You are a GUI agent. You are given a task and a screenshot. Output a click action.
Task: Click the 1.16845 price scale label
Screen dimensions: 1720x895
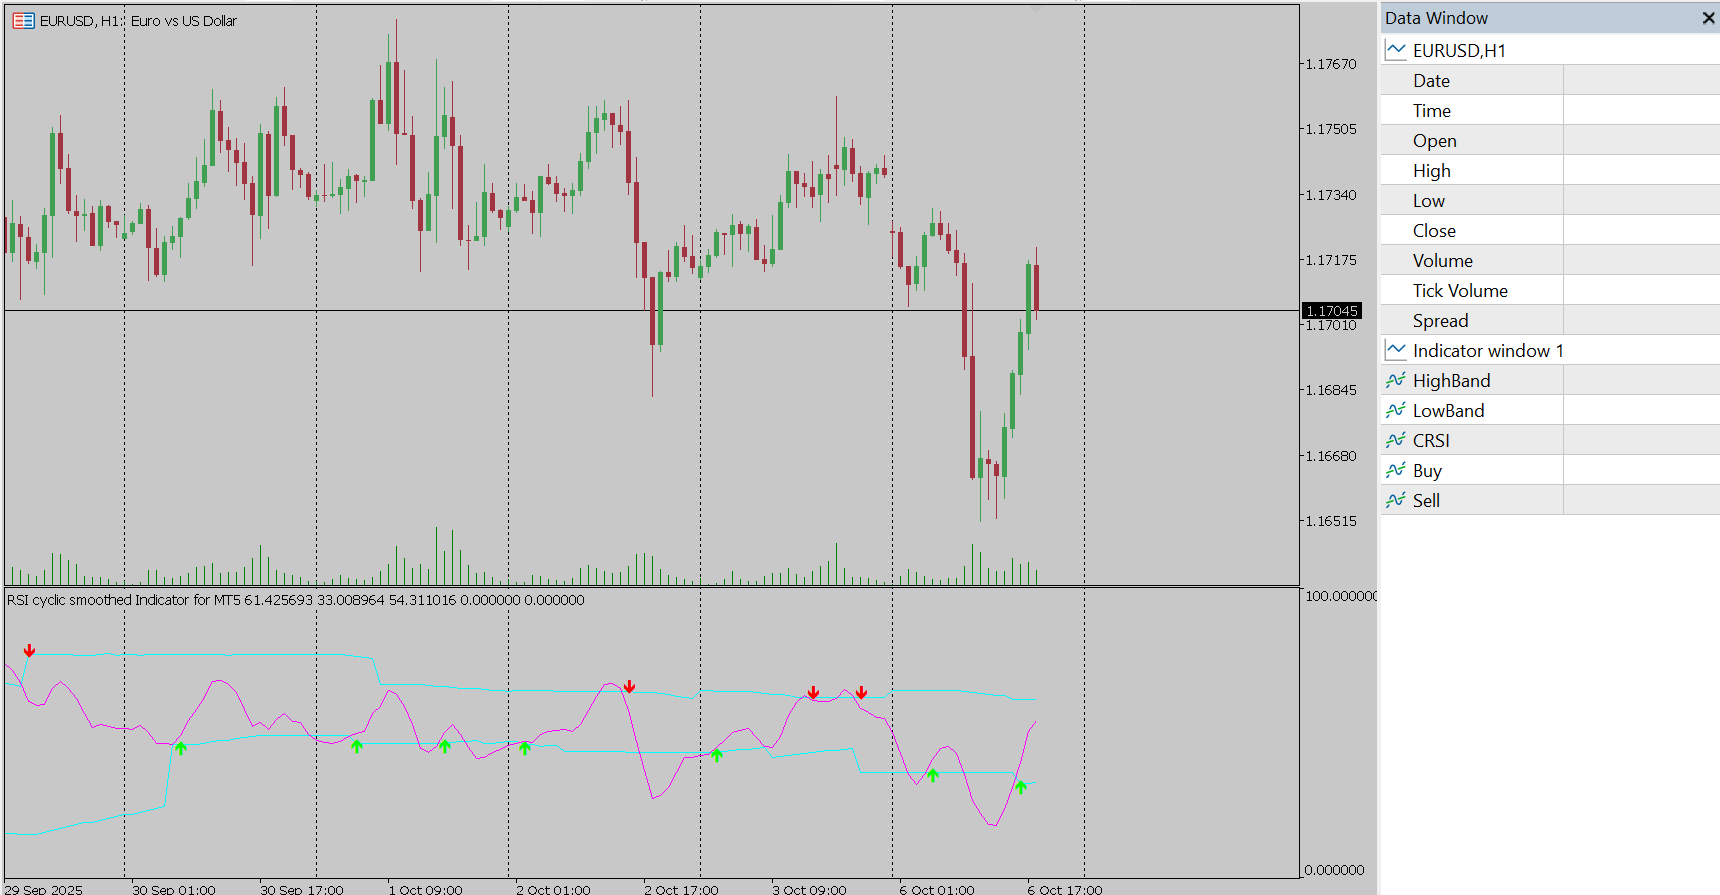[1331, 390]
